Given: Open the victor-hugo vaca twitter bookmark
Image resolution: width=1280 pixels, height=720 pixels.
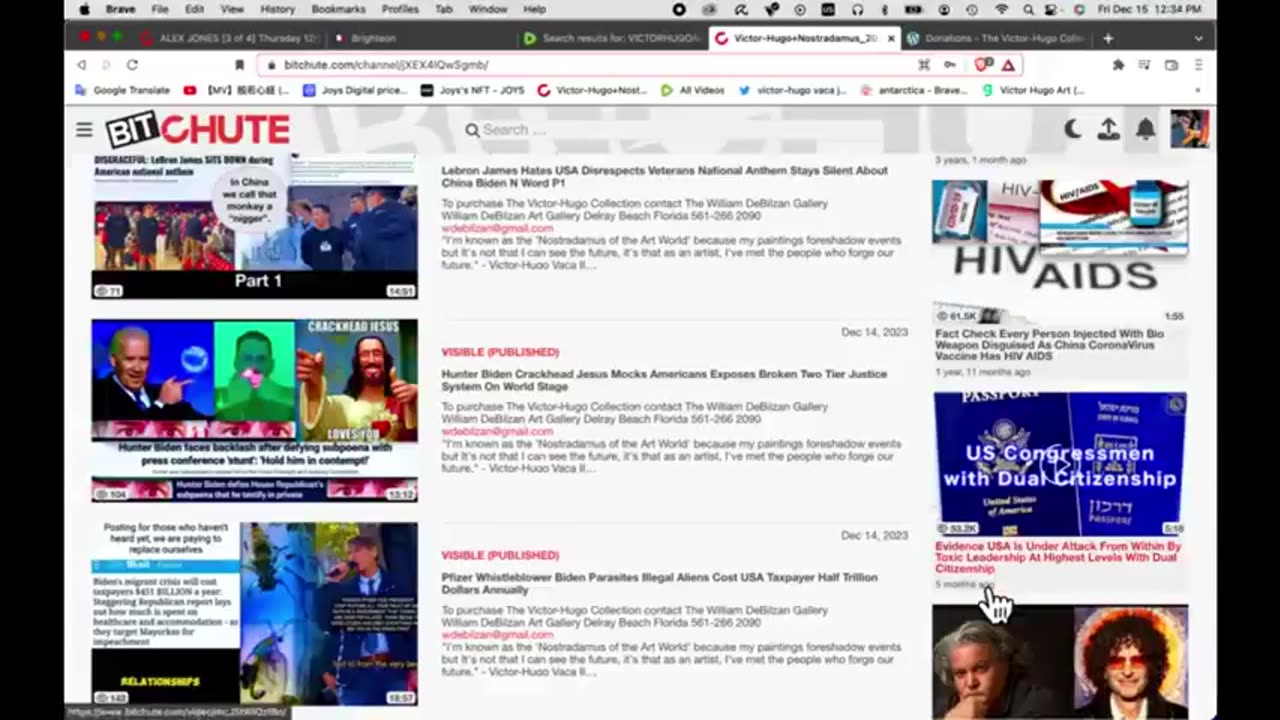Looking at the screenshot, I should point(792,90).
